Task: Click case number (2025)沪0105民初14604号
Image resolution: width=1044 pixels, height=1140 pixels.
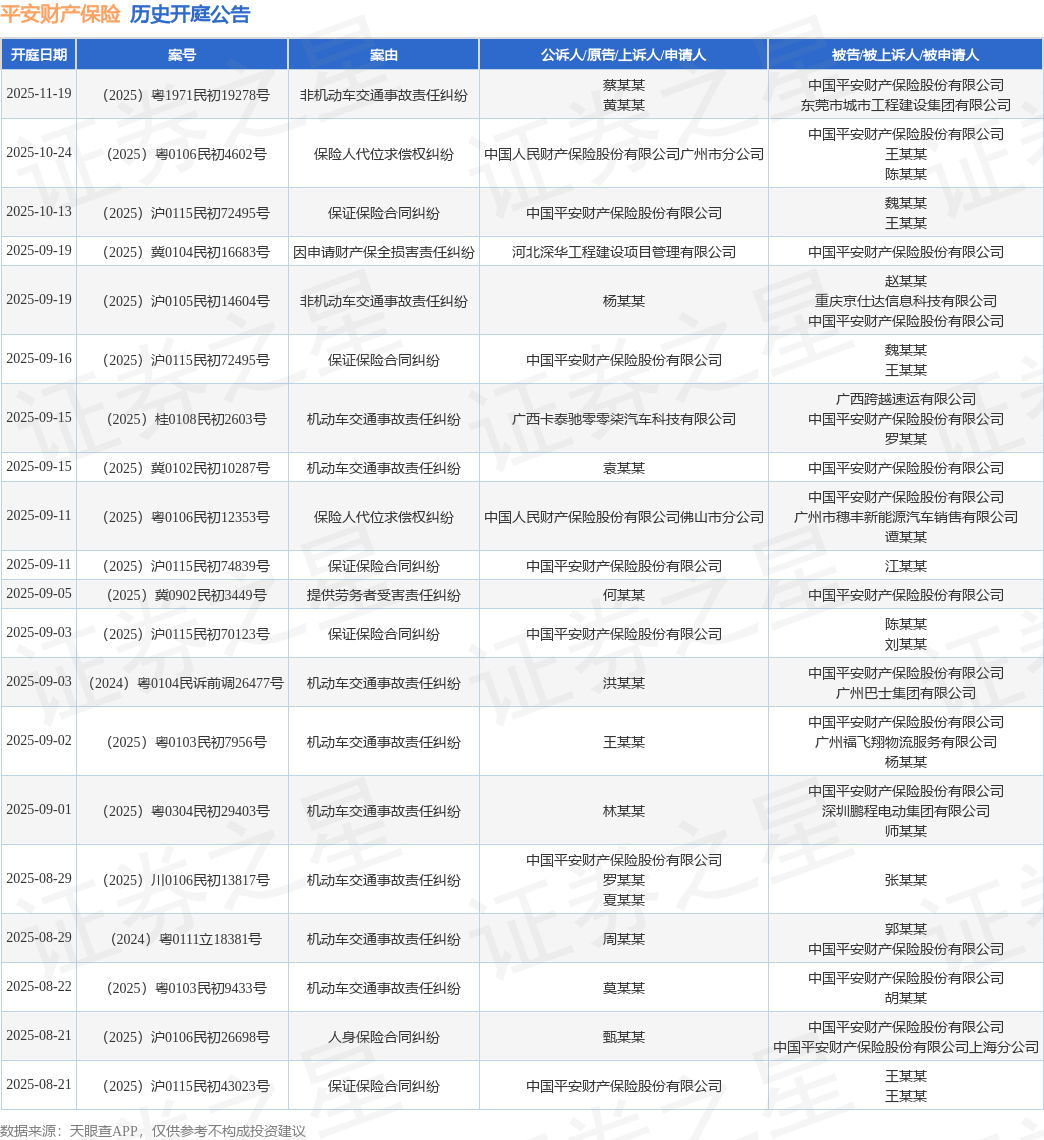Action: pos(185,301)
